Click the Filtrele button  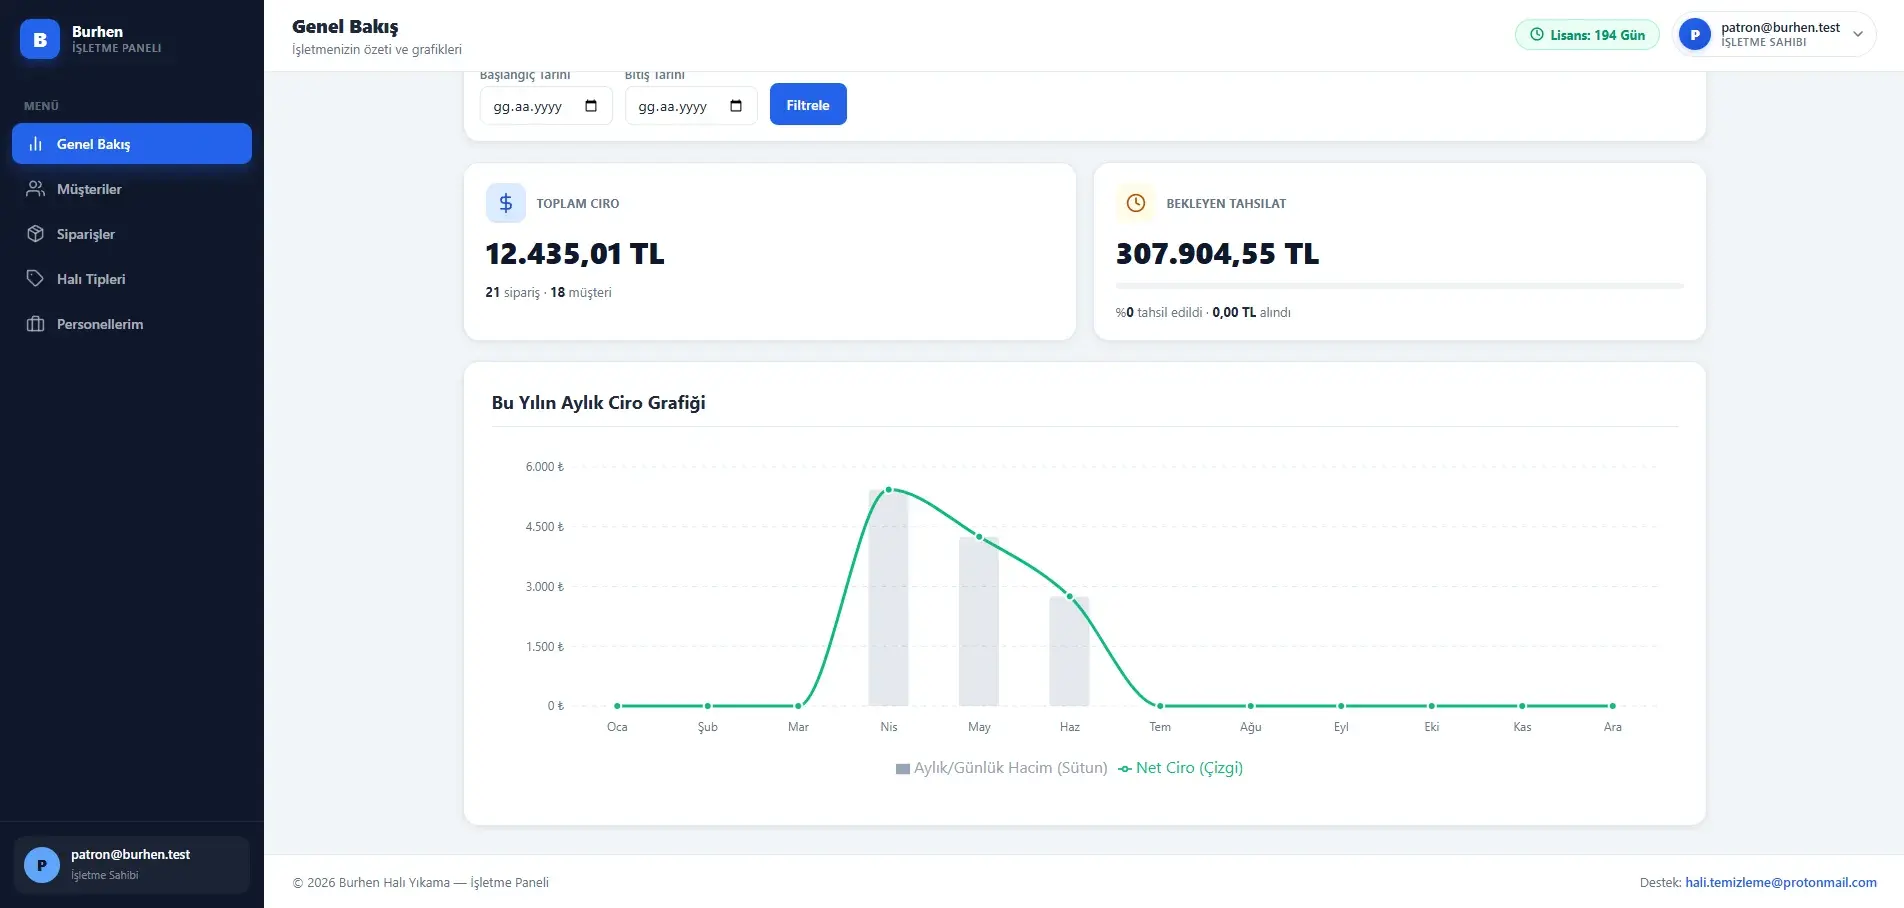pos(808,104)
